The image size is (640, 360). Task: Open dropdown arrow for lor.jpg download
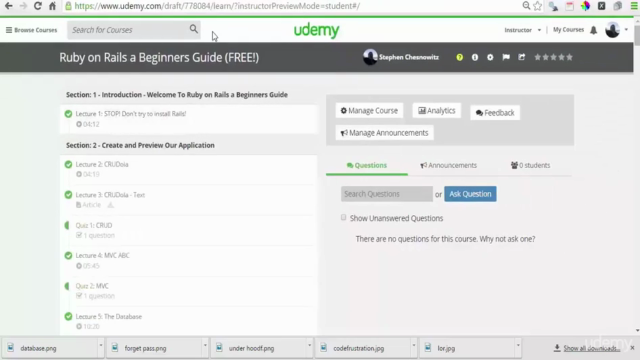(x=518, y=346)
